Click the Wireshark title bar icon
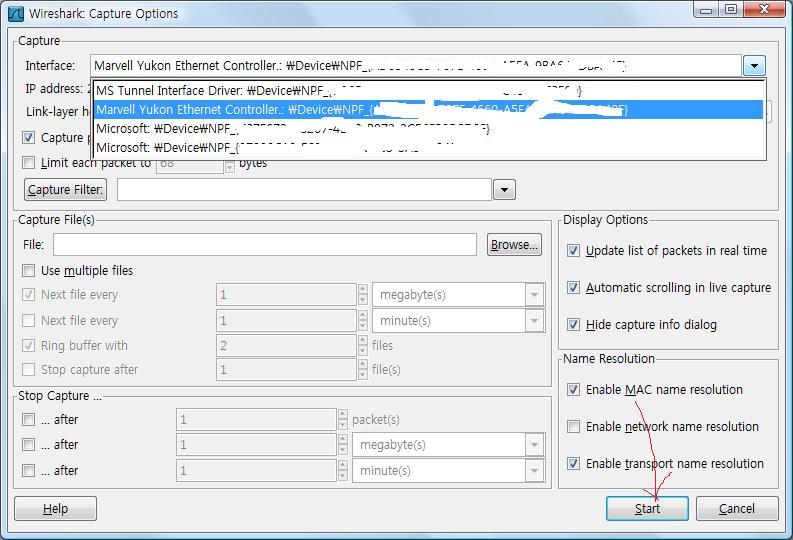793x540 pixels. click(16, 14)
